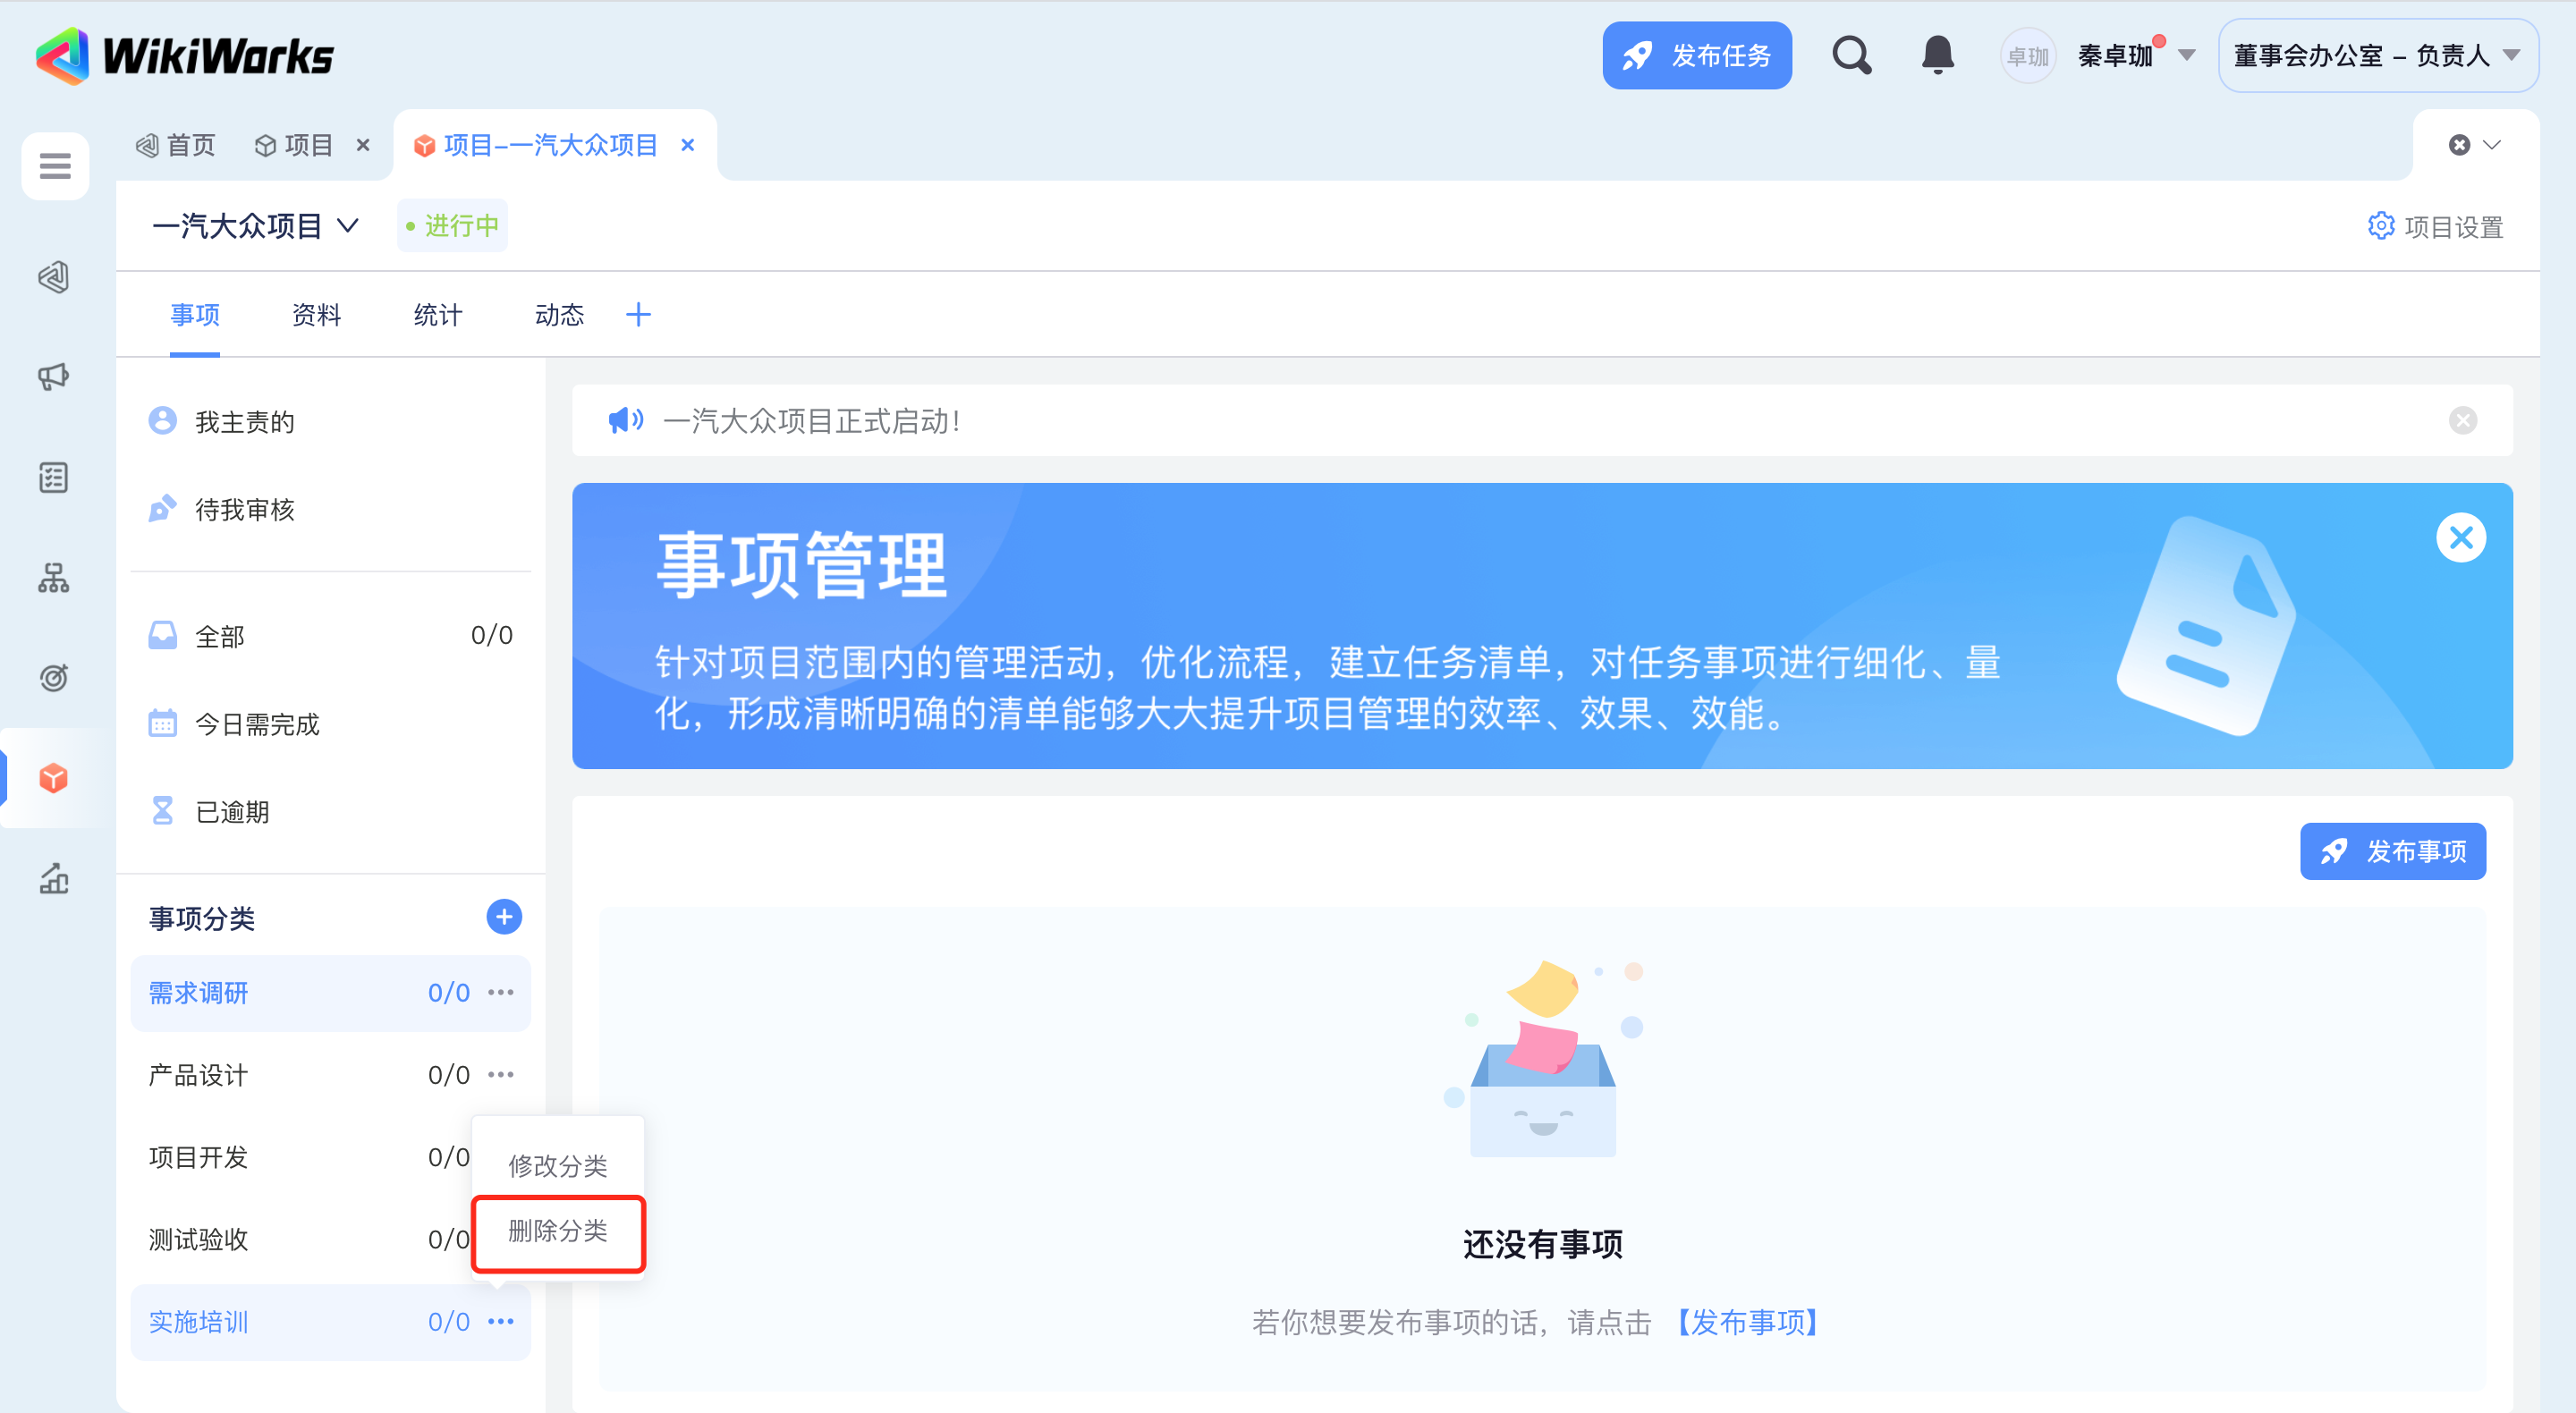
Task: Switch to the 统计 tab
Action: pos(438,316)
